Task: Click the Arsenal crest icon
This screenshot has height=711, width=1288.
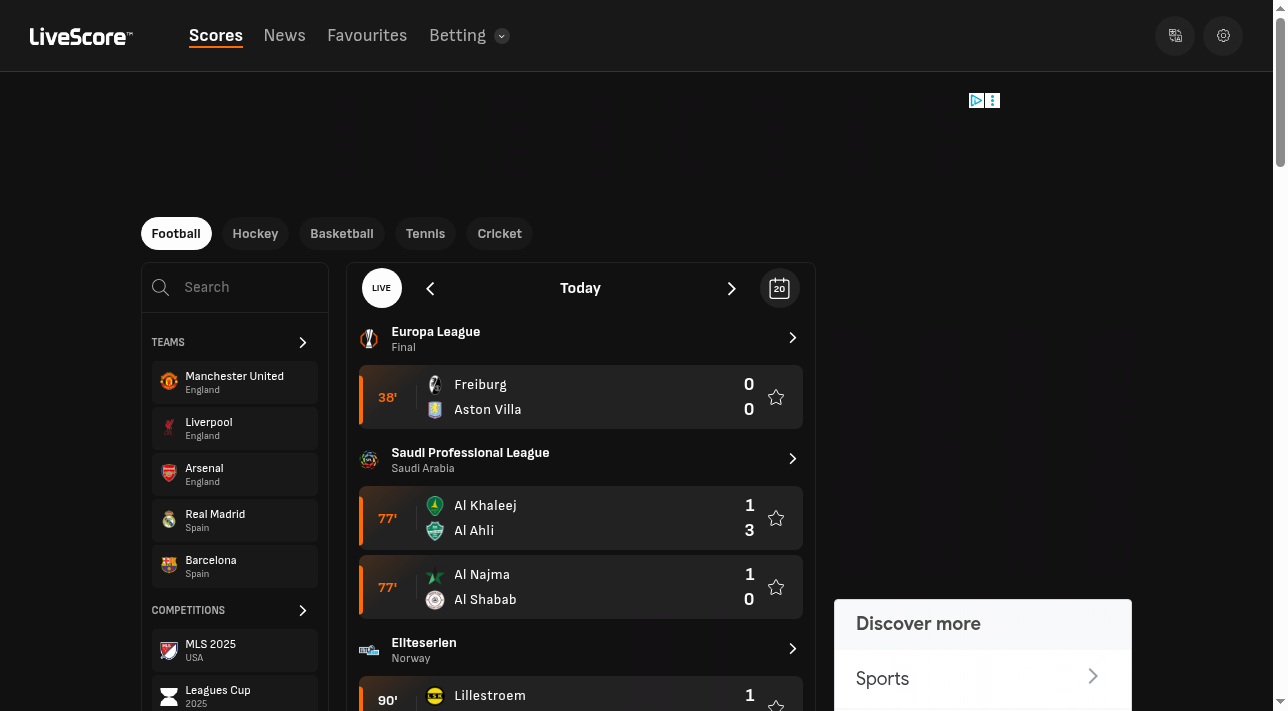Action: tap(169, 474)
